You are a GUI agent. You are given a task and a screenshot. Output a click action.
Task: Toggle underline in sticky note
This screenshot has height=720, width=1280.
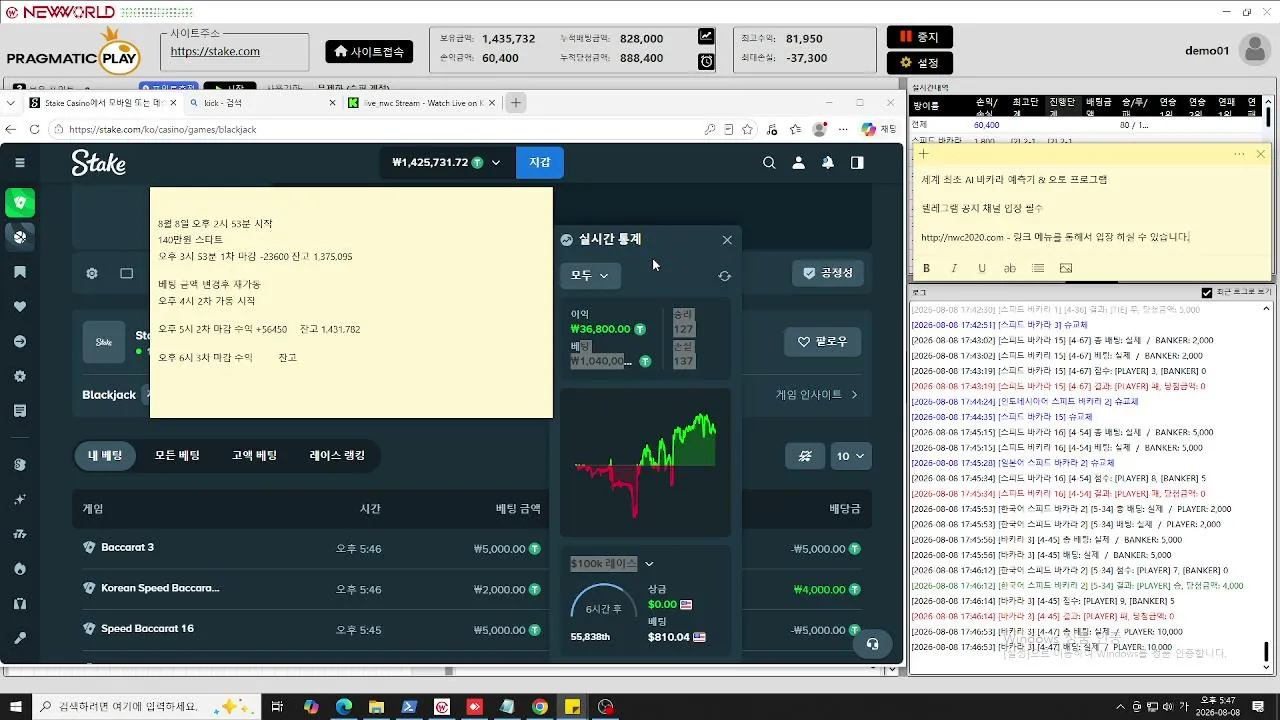(x=982, y=268)
